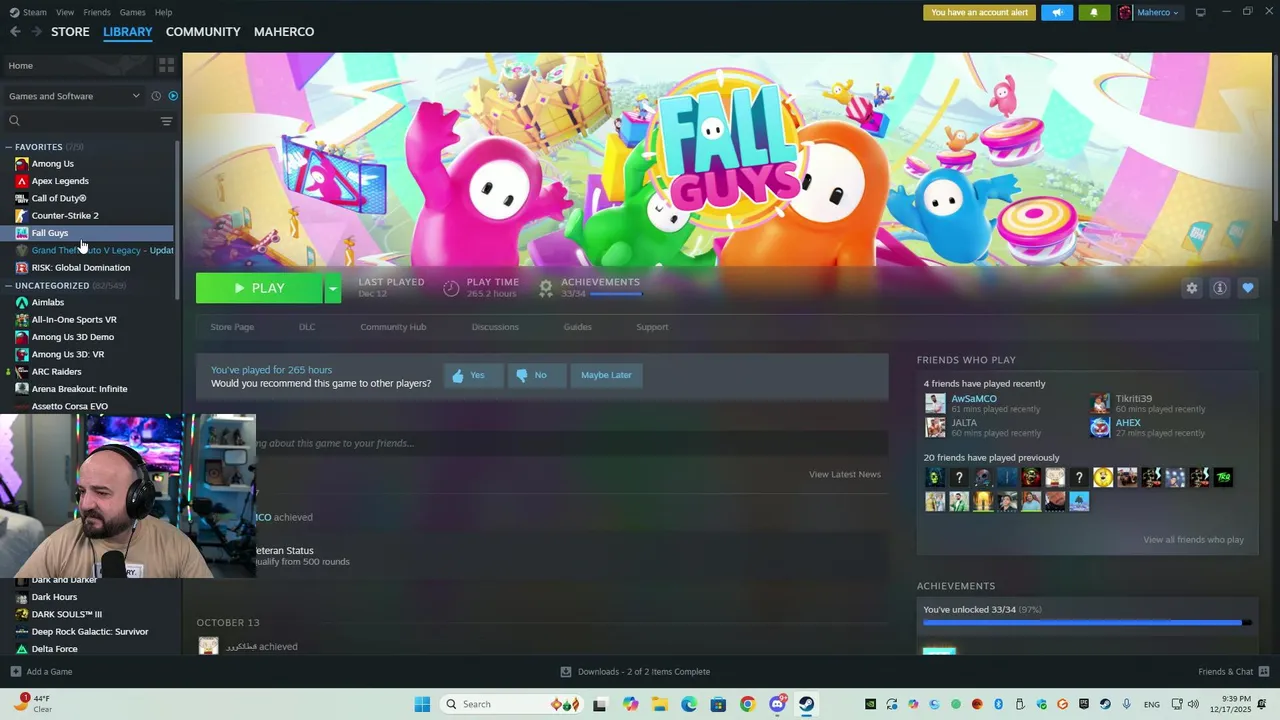This screenshot has width=1280, height=720.
Task: Switch to the Community tab
Action: 203,32
